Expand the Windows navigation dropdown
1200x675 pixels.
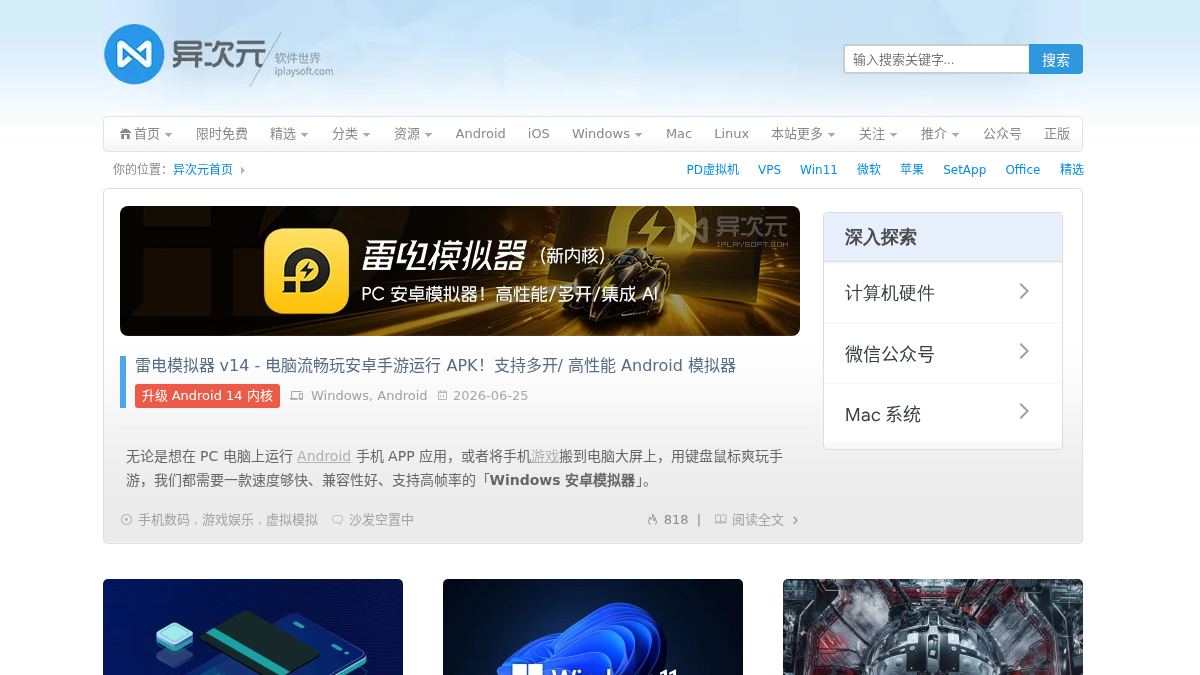pos(607,134)
